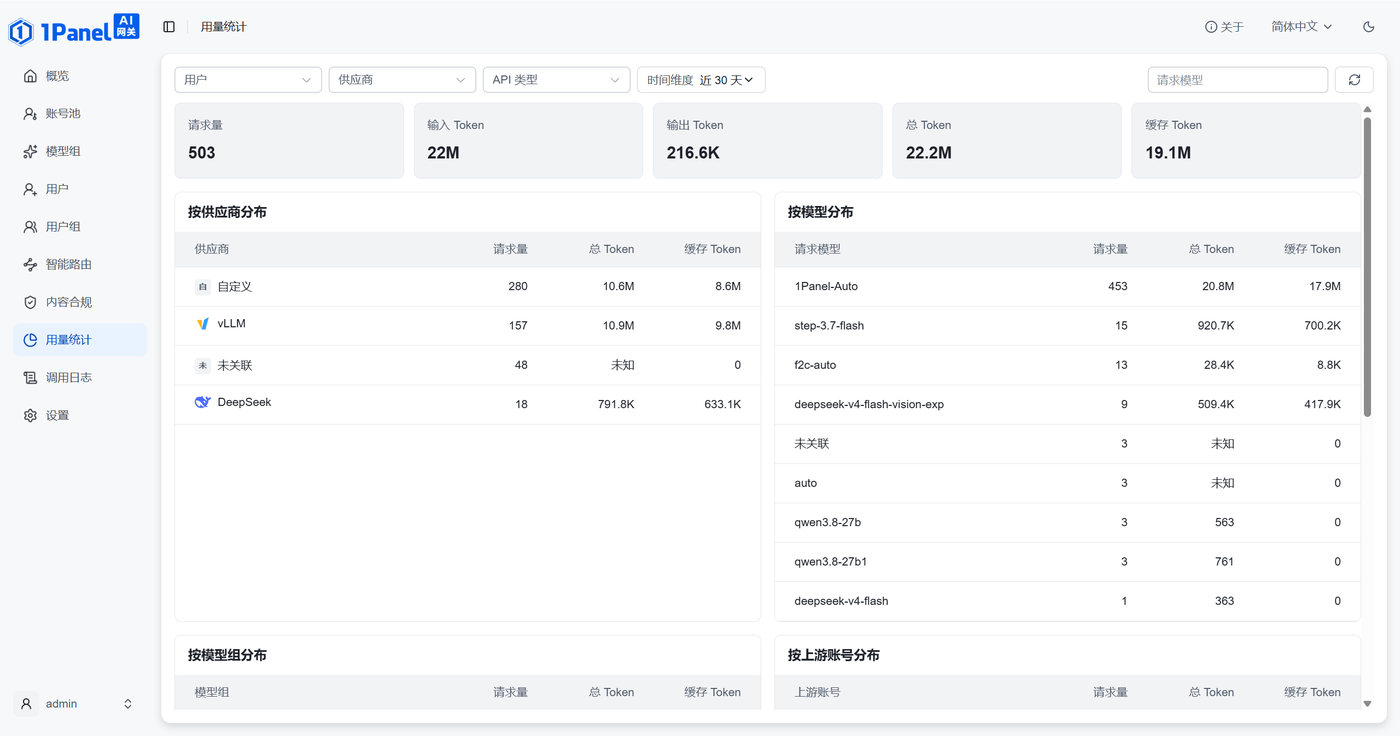Click the DeepSeek whale logo icon
1400x736 pixels.
click(x=203, y=402)
